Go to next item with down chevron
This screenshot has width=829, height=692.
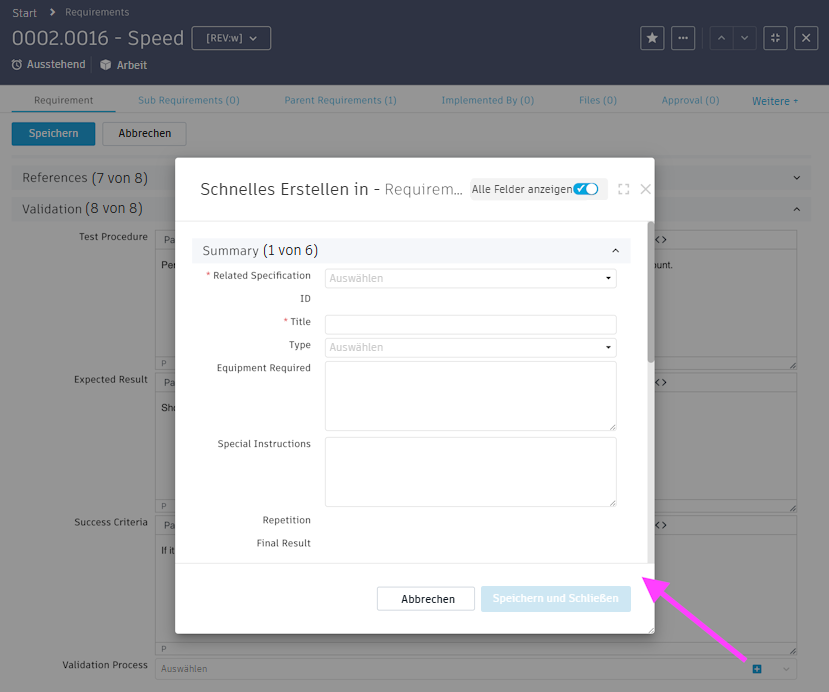[744, 38]
